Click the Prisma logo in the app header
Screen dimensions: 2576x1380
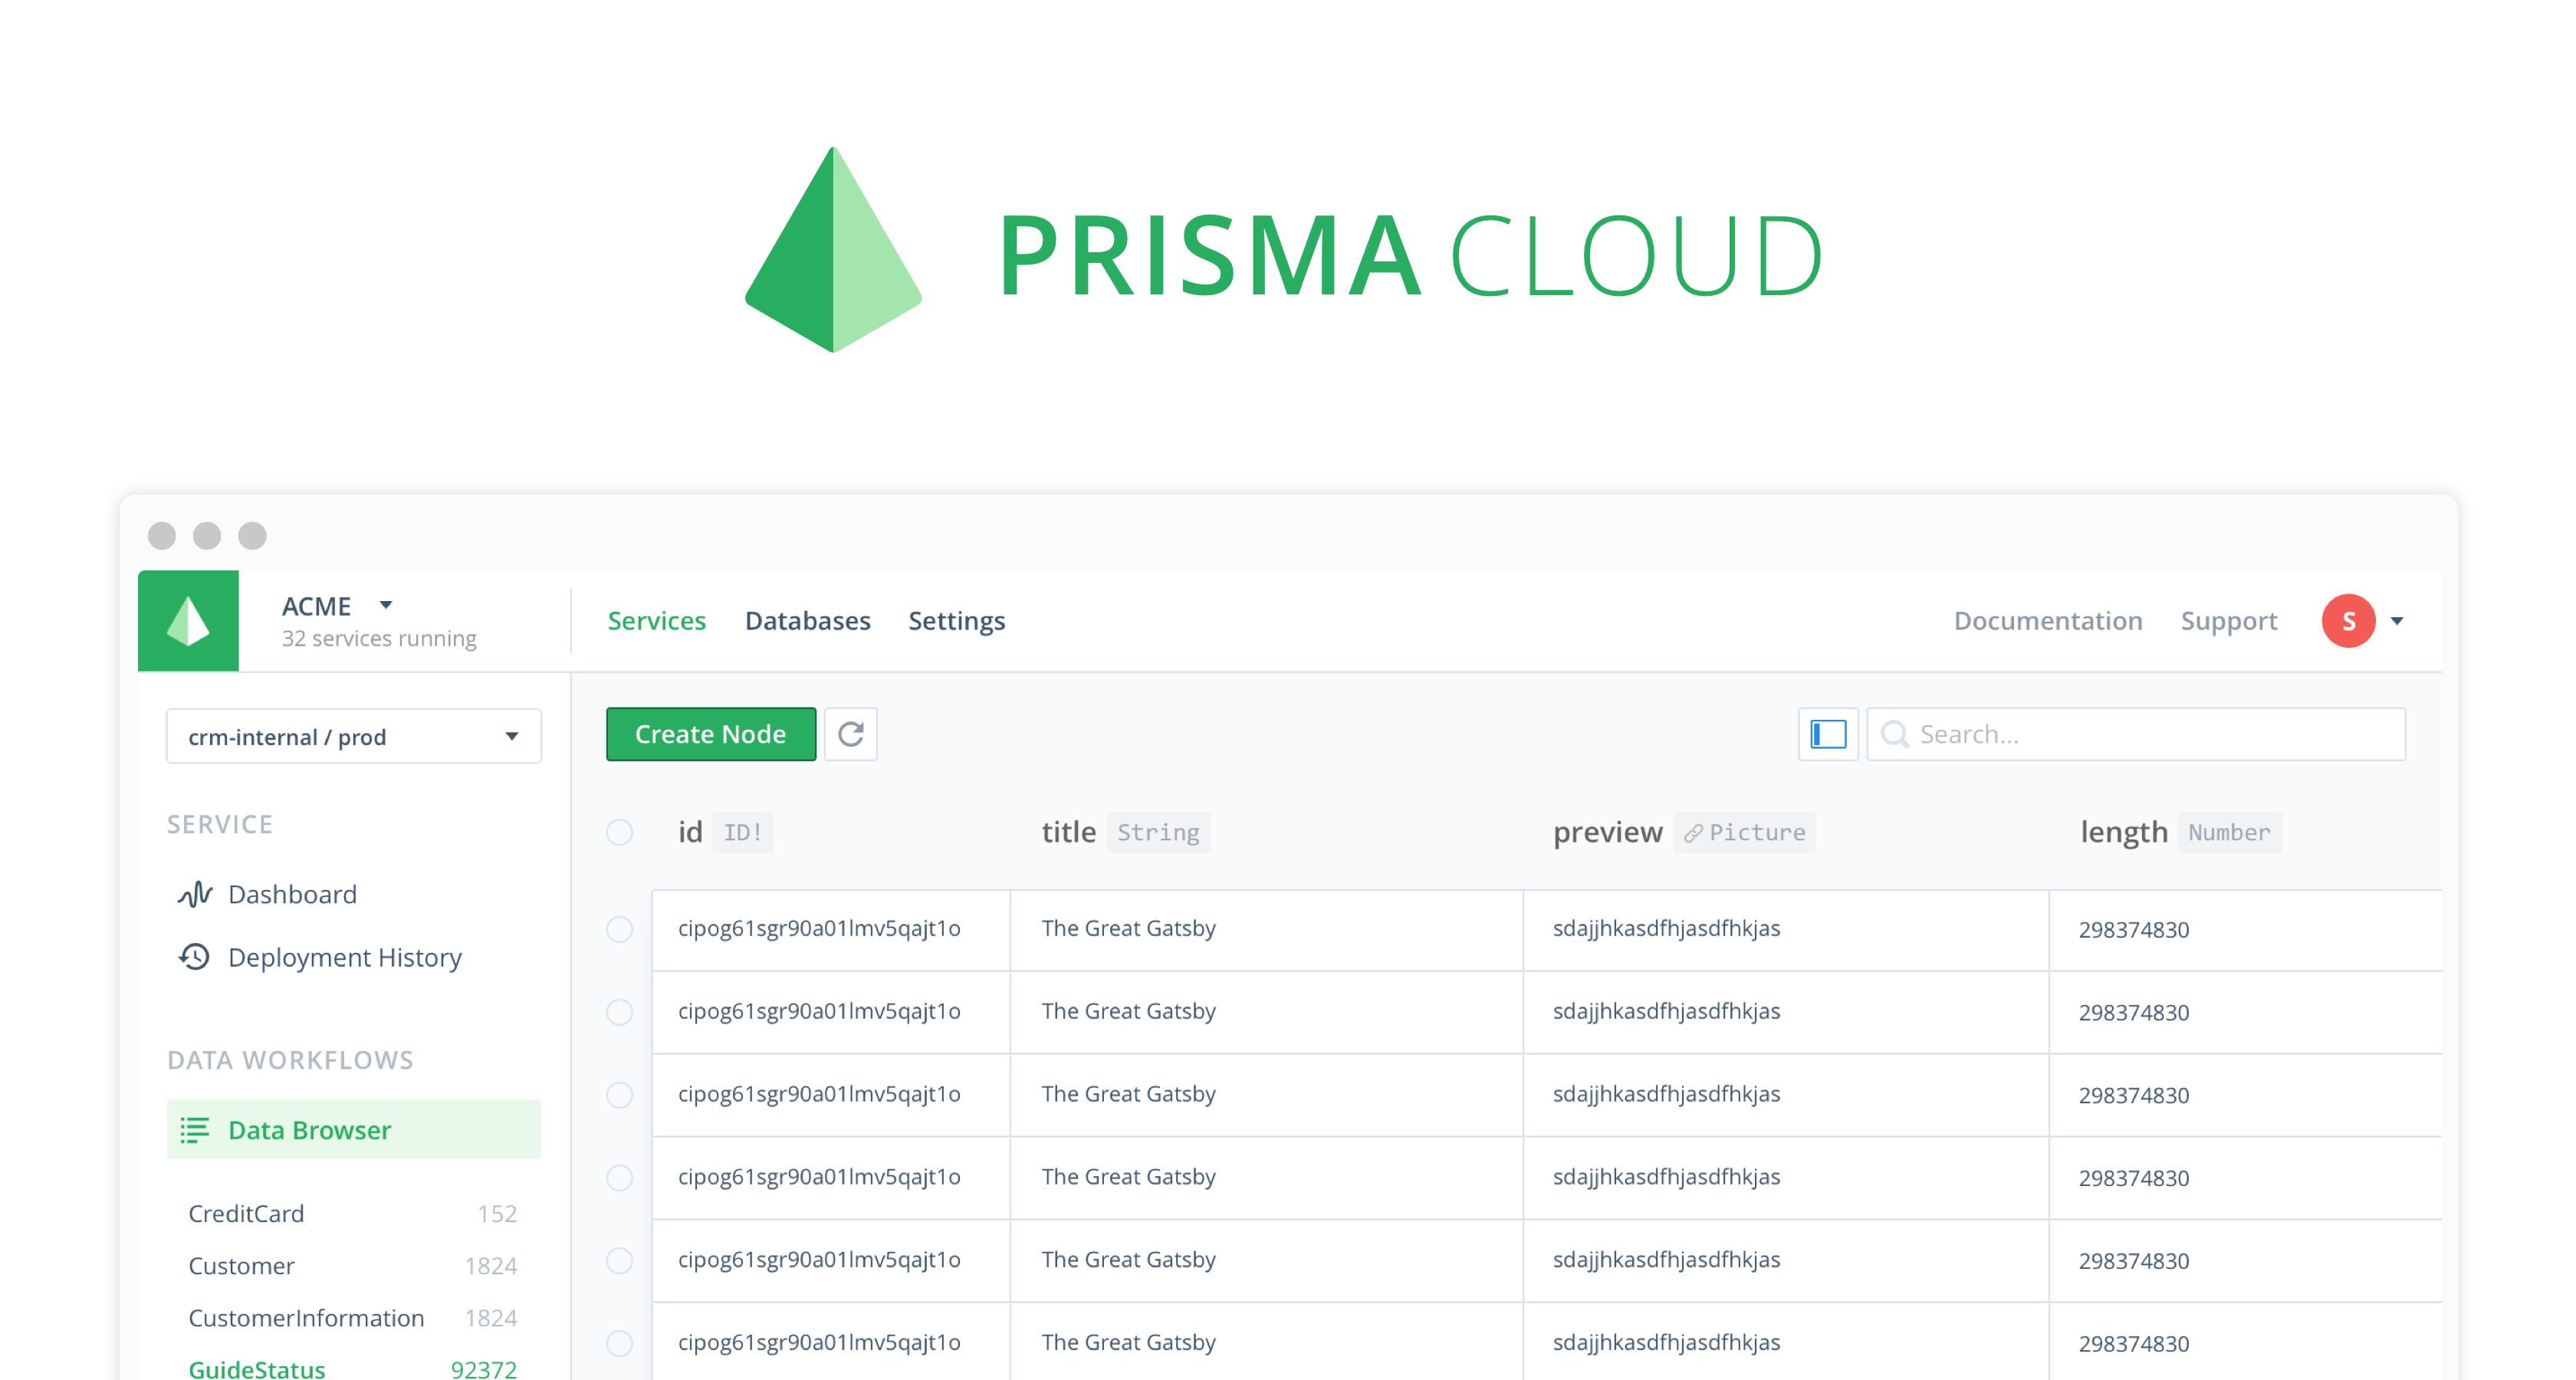(x=188, y=621)
